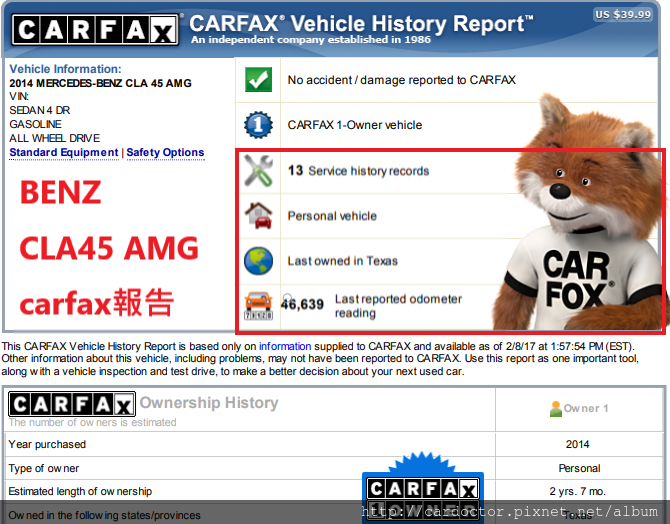Click the CARFAX 1 Owner blue badge
Screen dimensions: 670x524
pyautogui.click(x=423, y=487)
